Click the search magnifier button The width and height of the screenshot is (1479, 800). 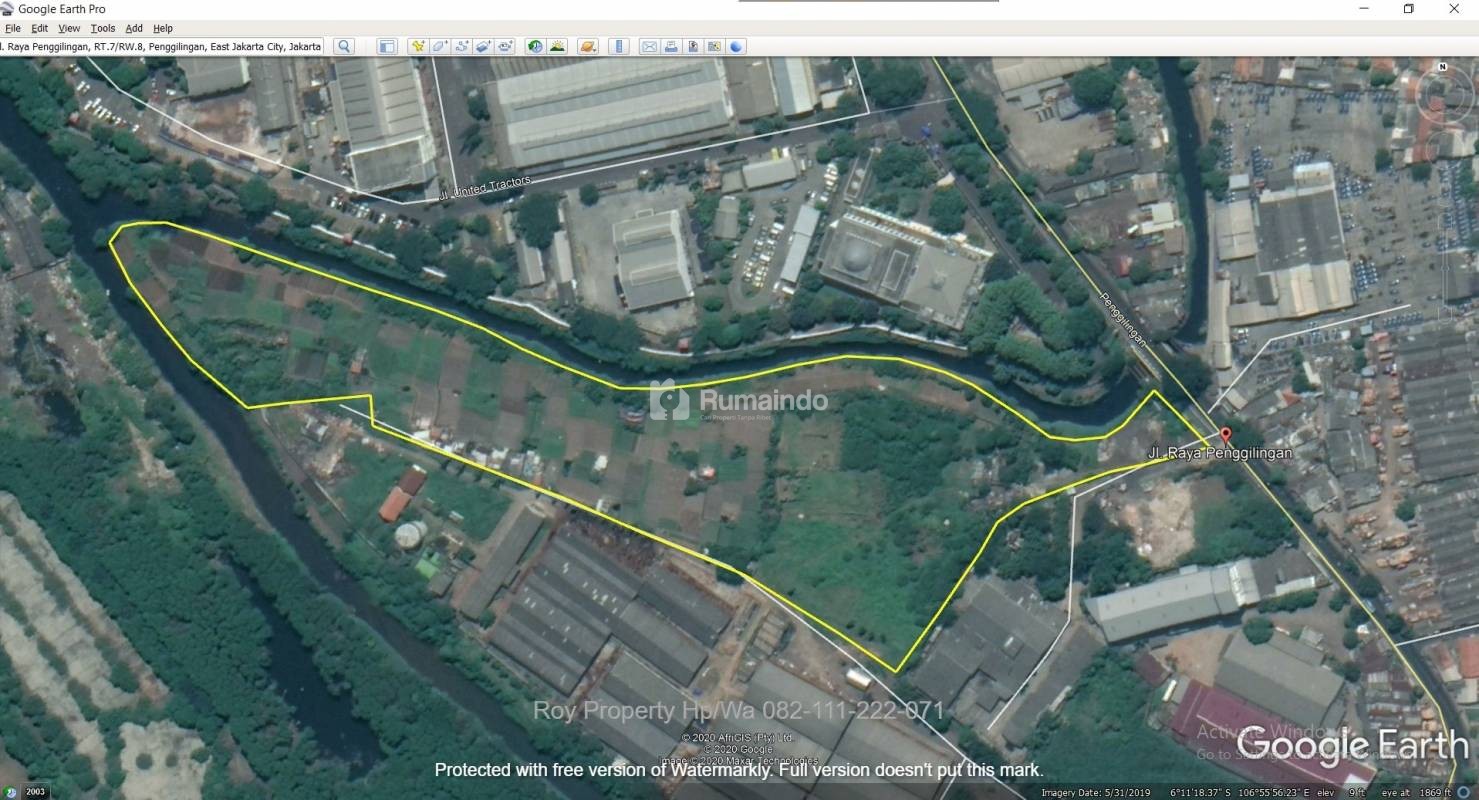click(344, 46)
